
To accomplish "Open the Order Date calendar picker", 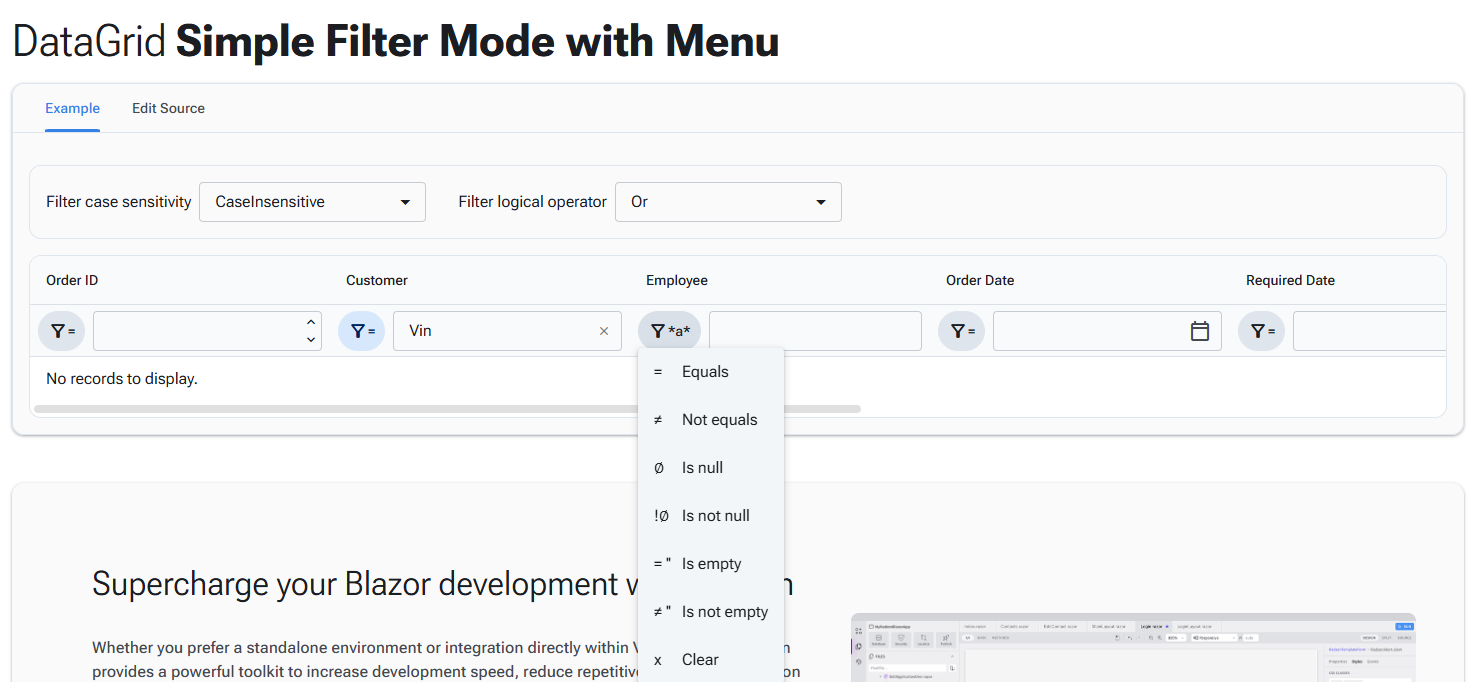I will 1200,331.
